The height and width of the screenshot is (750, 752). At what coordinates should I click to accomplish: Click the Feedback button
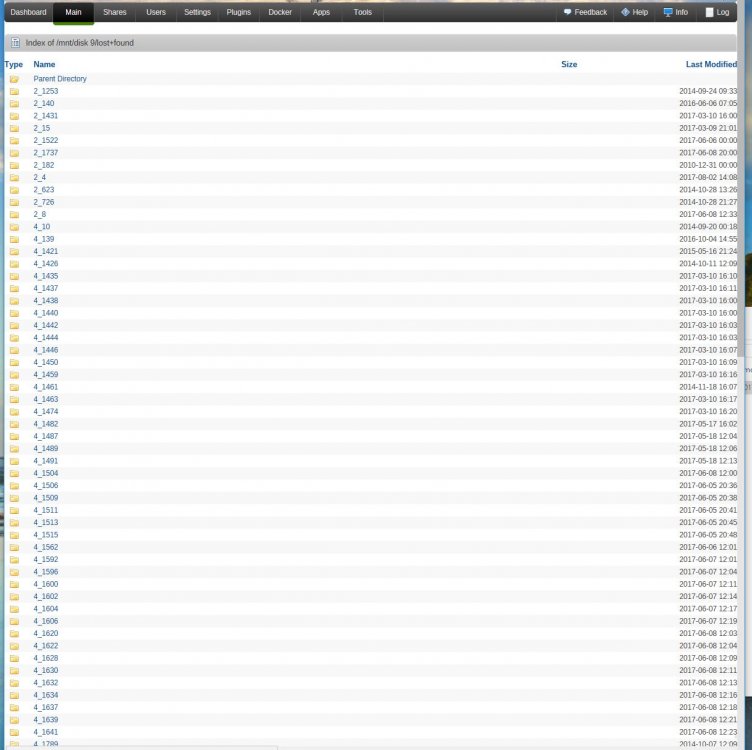(x=585, y=12)
